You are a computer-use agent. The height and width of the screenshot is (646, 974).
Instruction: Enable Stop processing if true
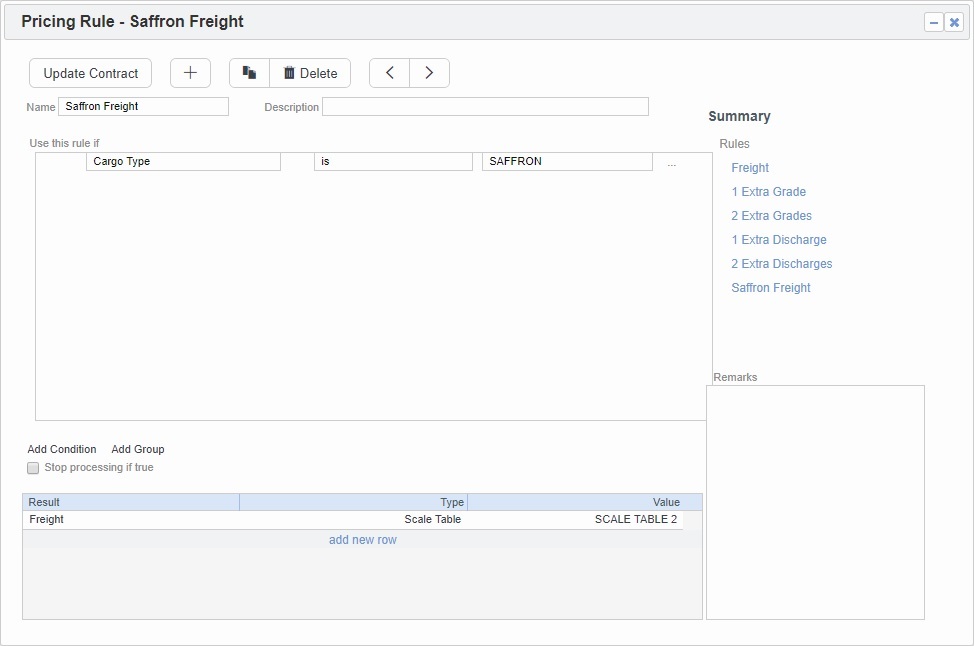tap(33, 468)
